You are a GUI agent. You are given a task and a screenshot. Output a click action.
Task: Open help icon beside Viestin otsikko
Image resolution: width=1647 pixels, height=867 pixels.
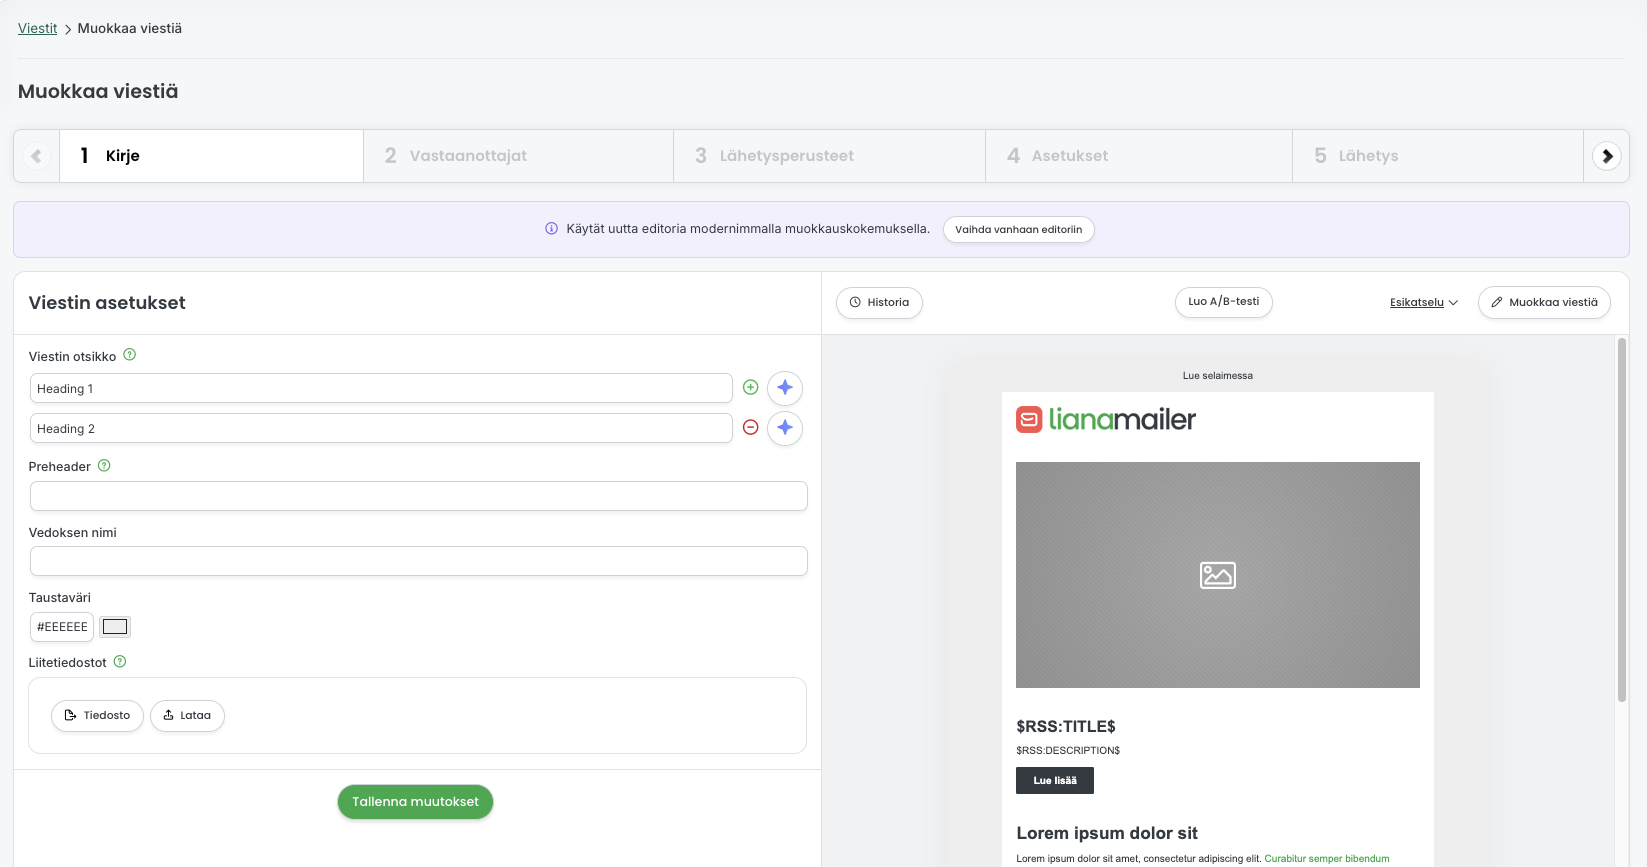point(130,355)
